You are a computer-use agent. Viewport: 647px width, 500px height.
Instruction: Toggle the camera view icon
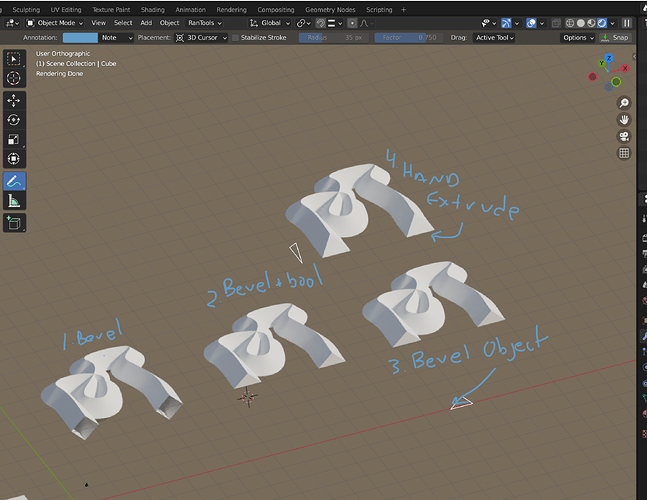point(624,137)
